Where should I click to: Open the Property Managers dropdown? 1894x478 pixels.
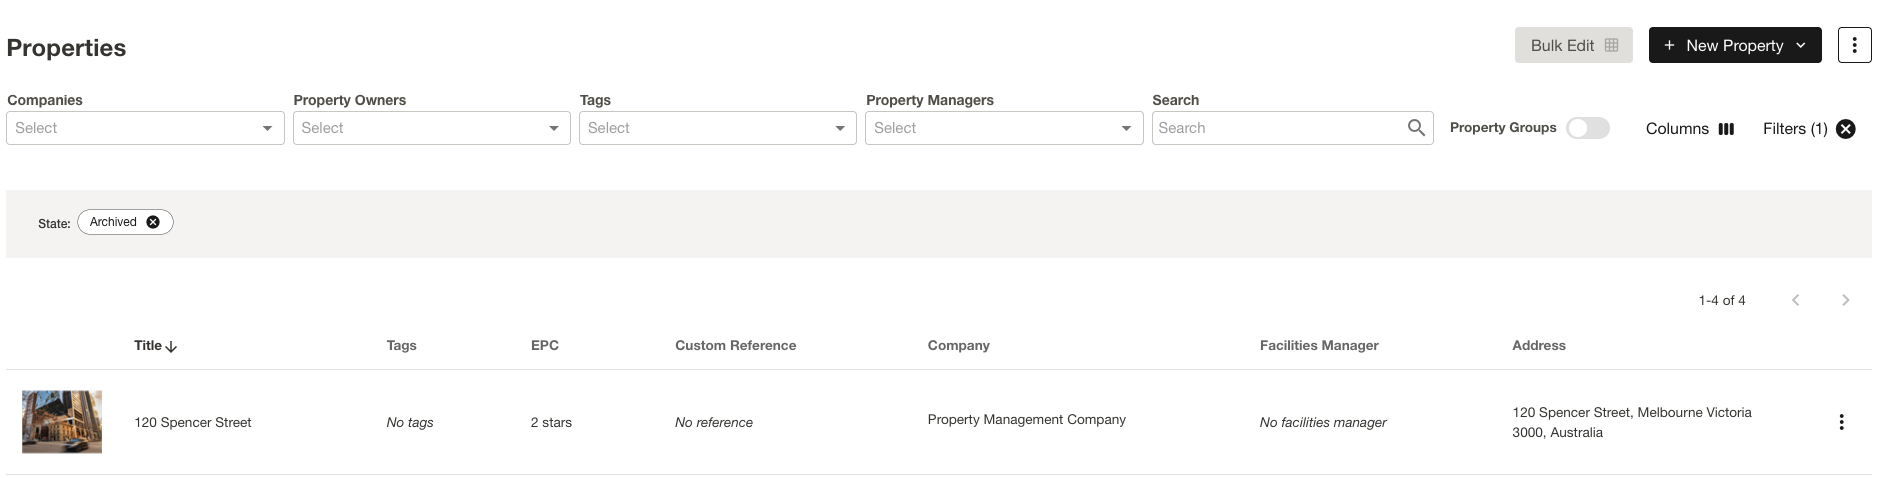pyautogui.click(x=1003, y=128)
